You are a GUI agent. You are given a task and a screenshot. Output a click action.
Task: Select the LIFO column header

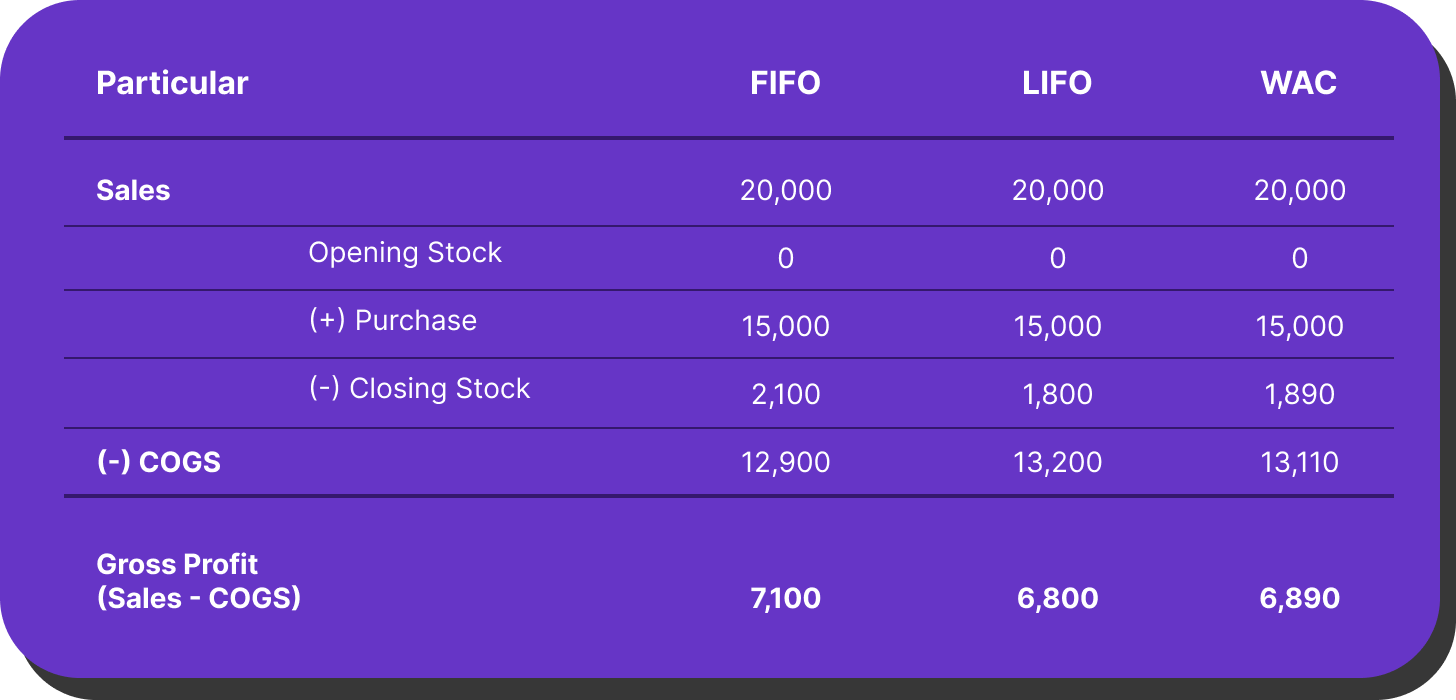point(1057,83)
